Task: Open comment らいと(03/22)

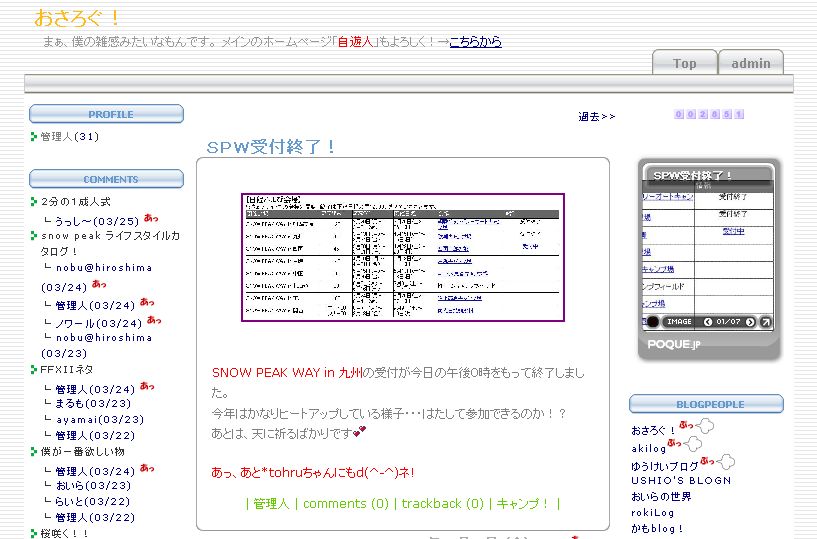Action: [x=93, y=501]
